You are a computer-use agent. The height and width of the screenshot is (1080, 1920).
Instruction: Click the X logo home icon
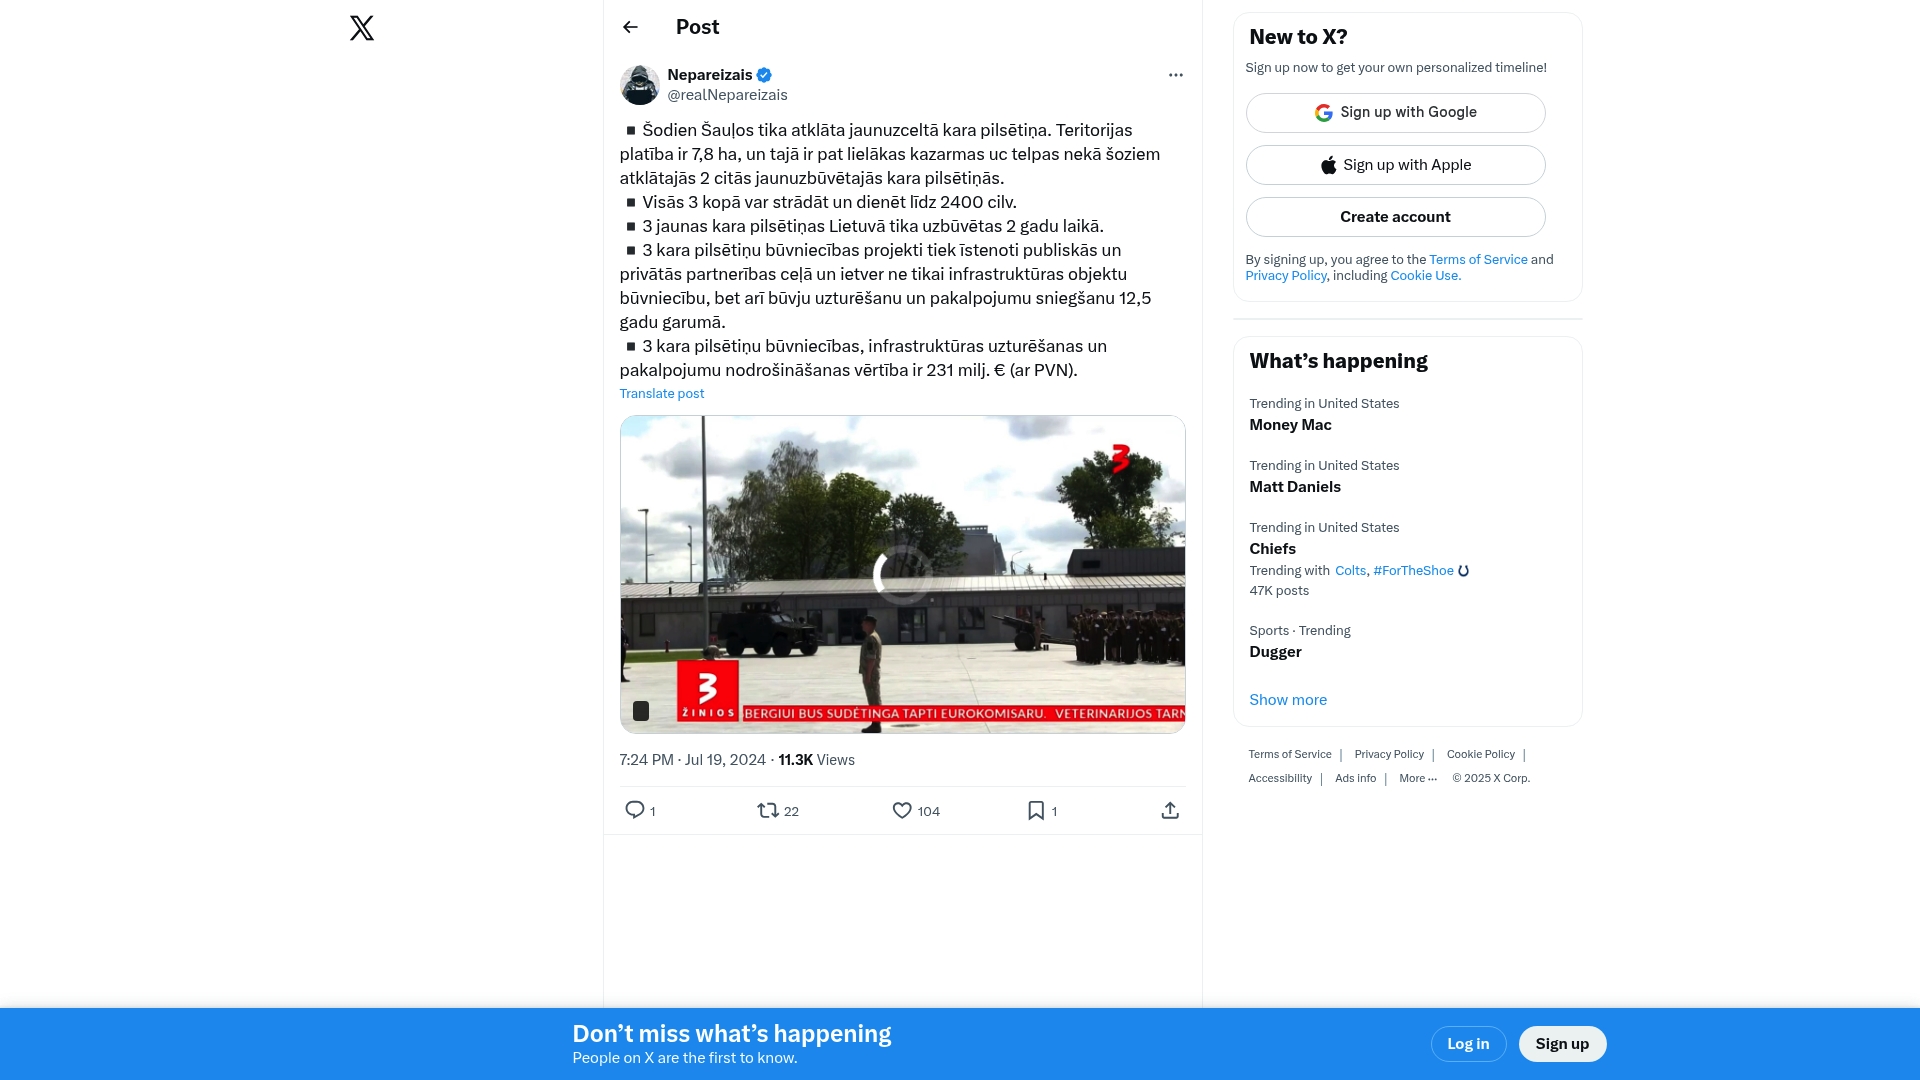(x=362, y=28)
